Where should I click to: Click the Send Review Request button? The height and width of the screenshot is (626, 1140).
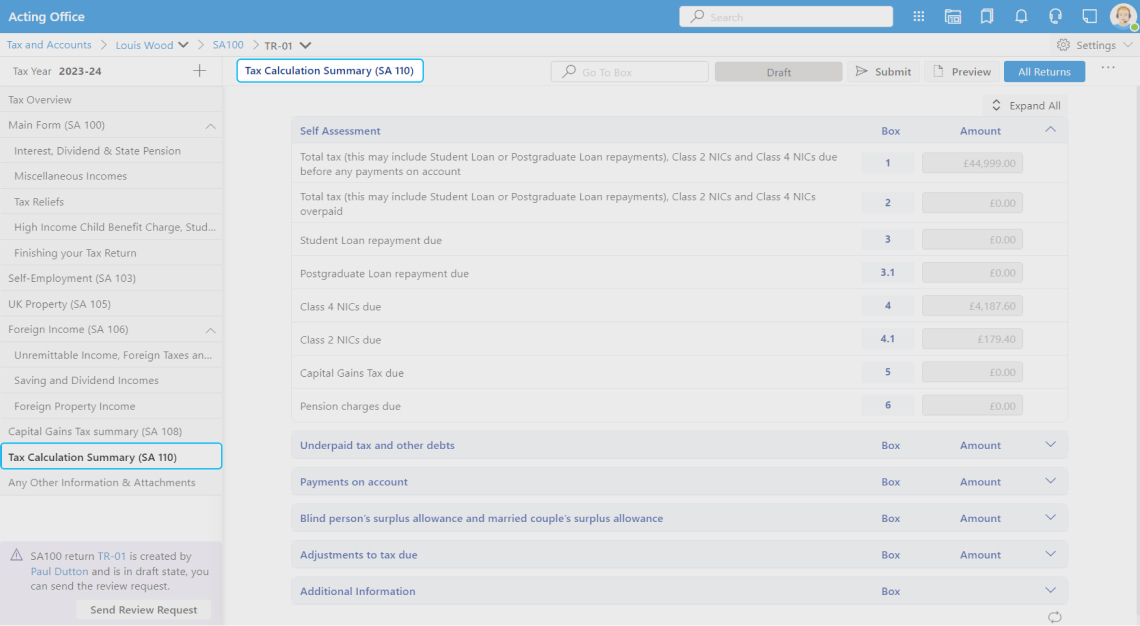tap(143, 610)
